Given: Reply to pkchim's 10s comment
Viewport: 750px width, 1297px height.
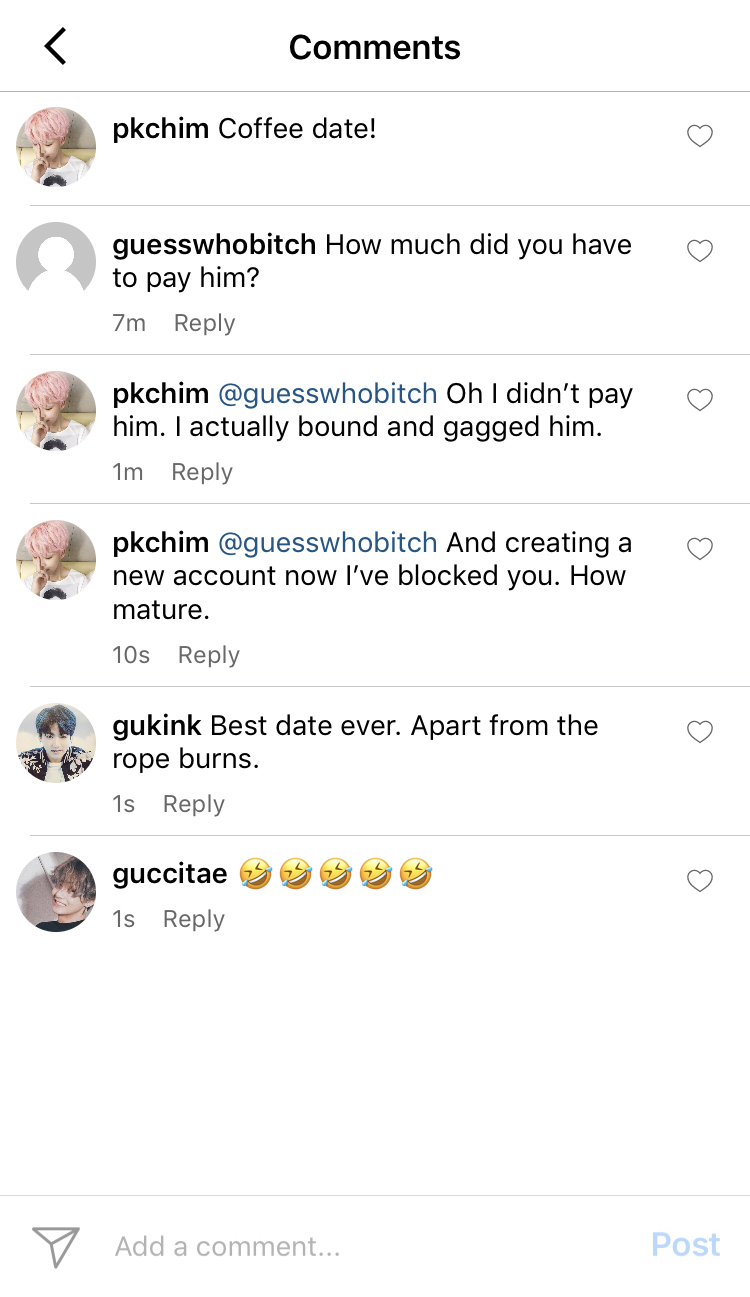Looking at the screenshot, I should tap(209, 655).
